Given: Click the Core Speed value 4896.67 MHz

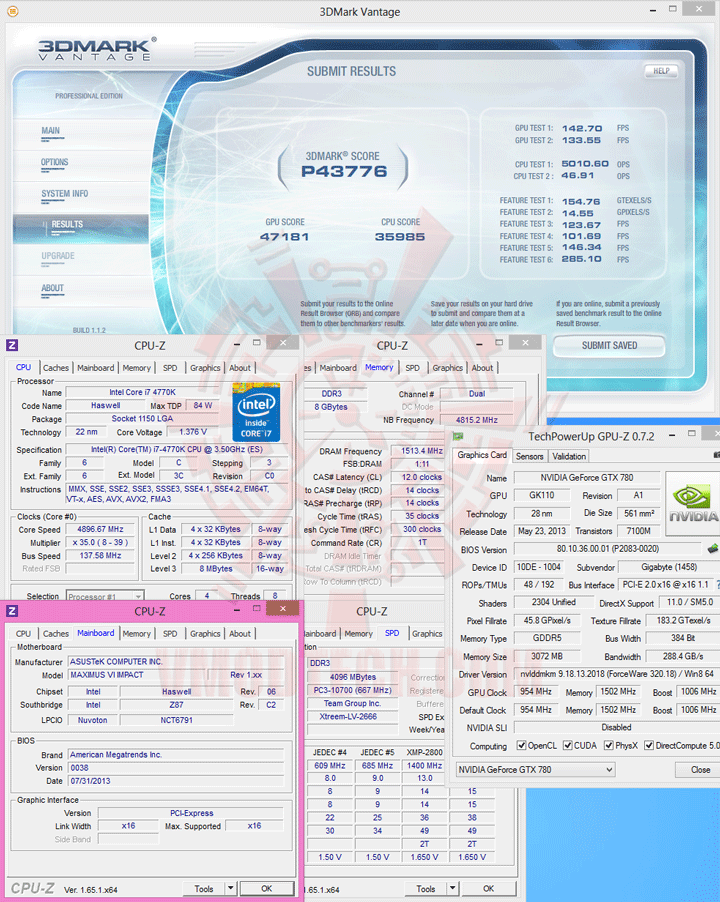Looking at the screenshot, I should pyautogui.click(x=100, y=529).
